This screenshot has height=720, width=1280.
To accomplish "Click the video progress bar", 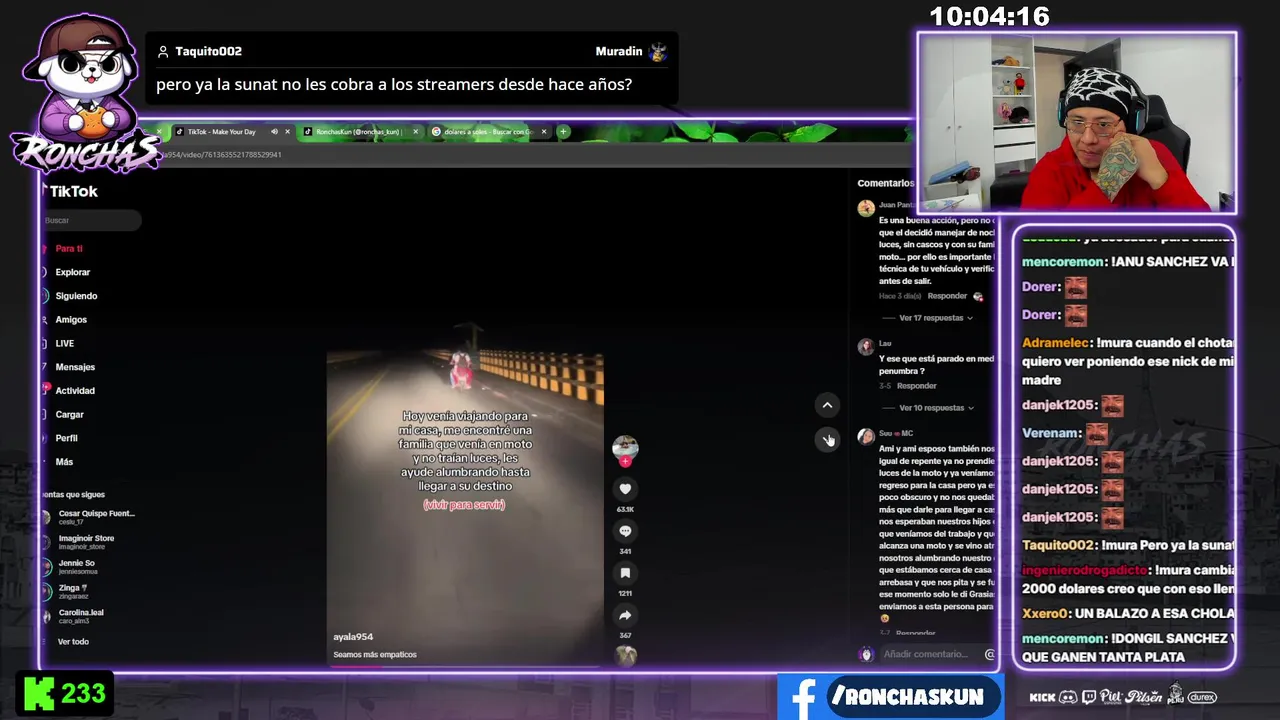I will pyautogui.click(x=465, y=666).
